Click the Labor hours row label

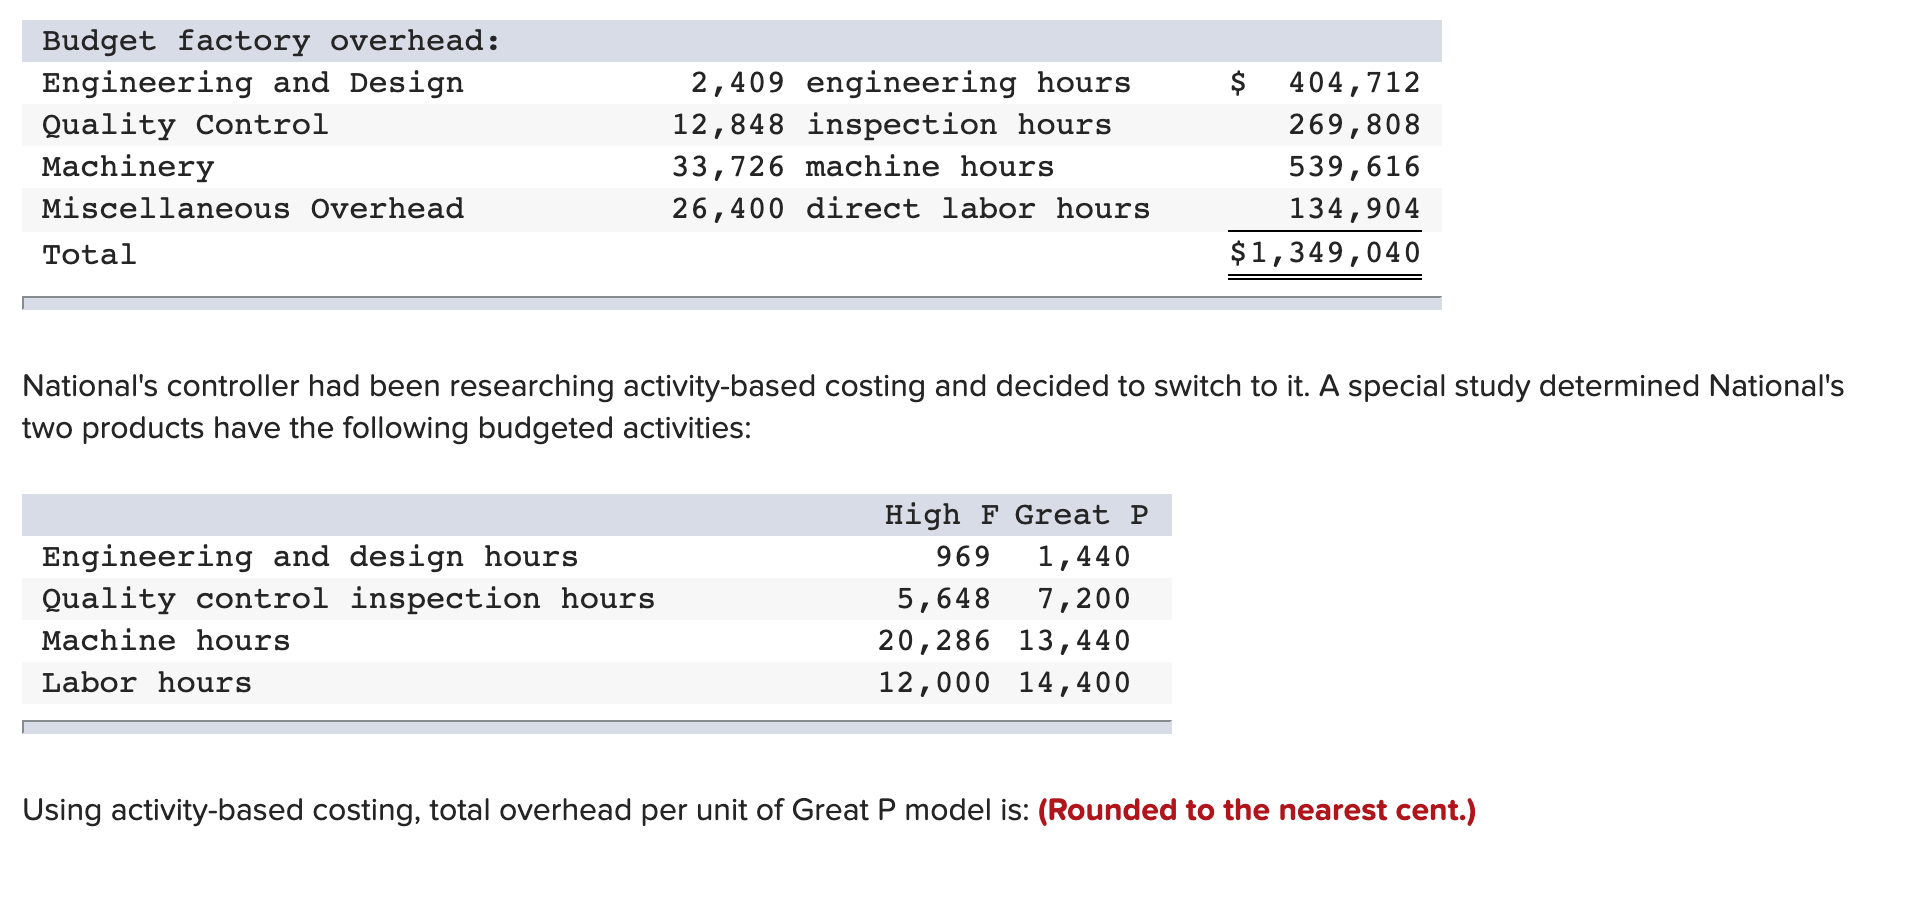pyautogui.click(x=145, y=682)
